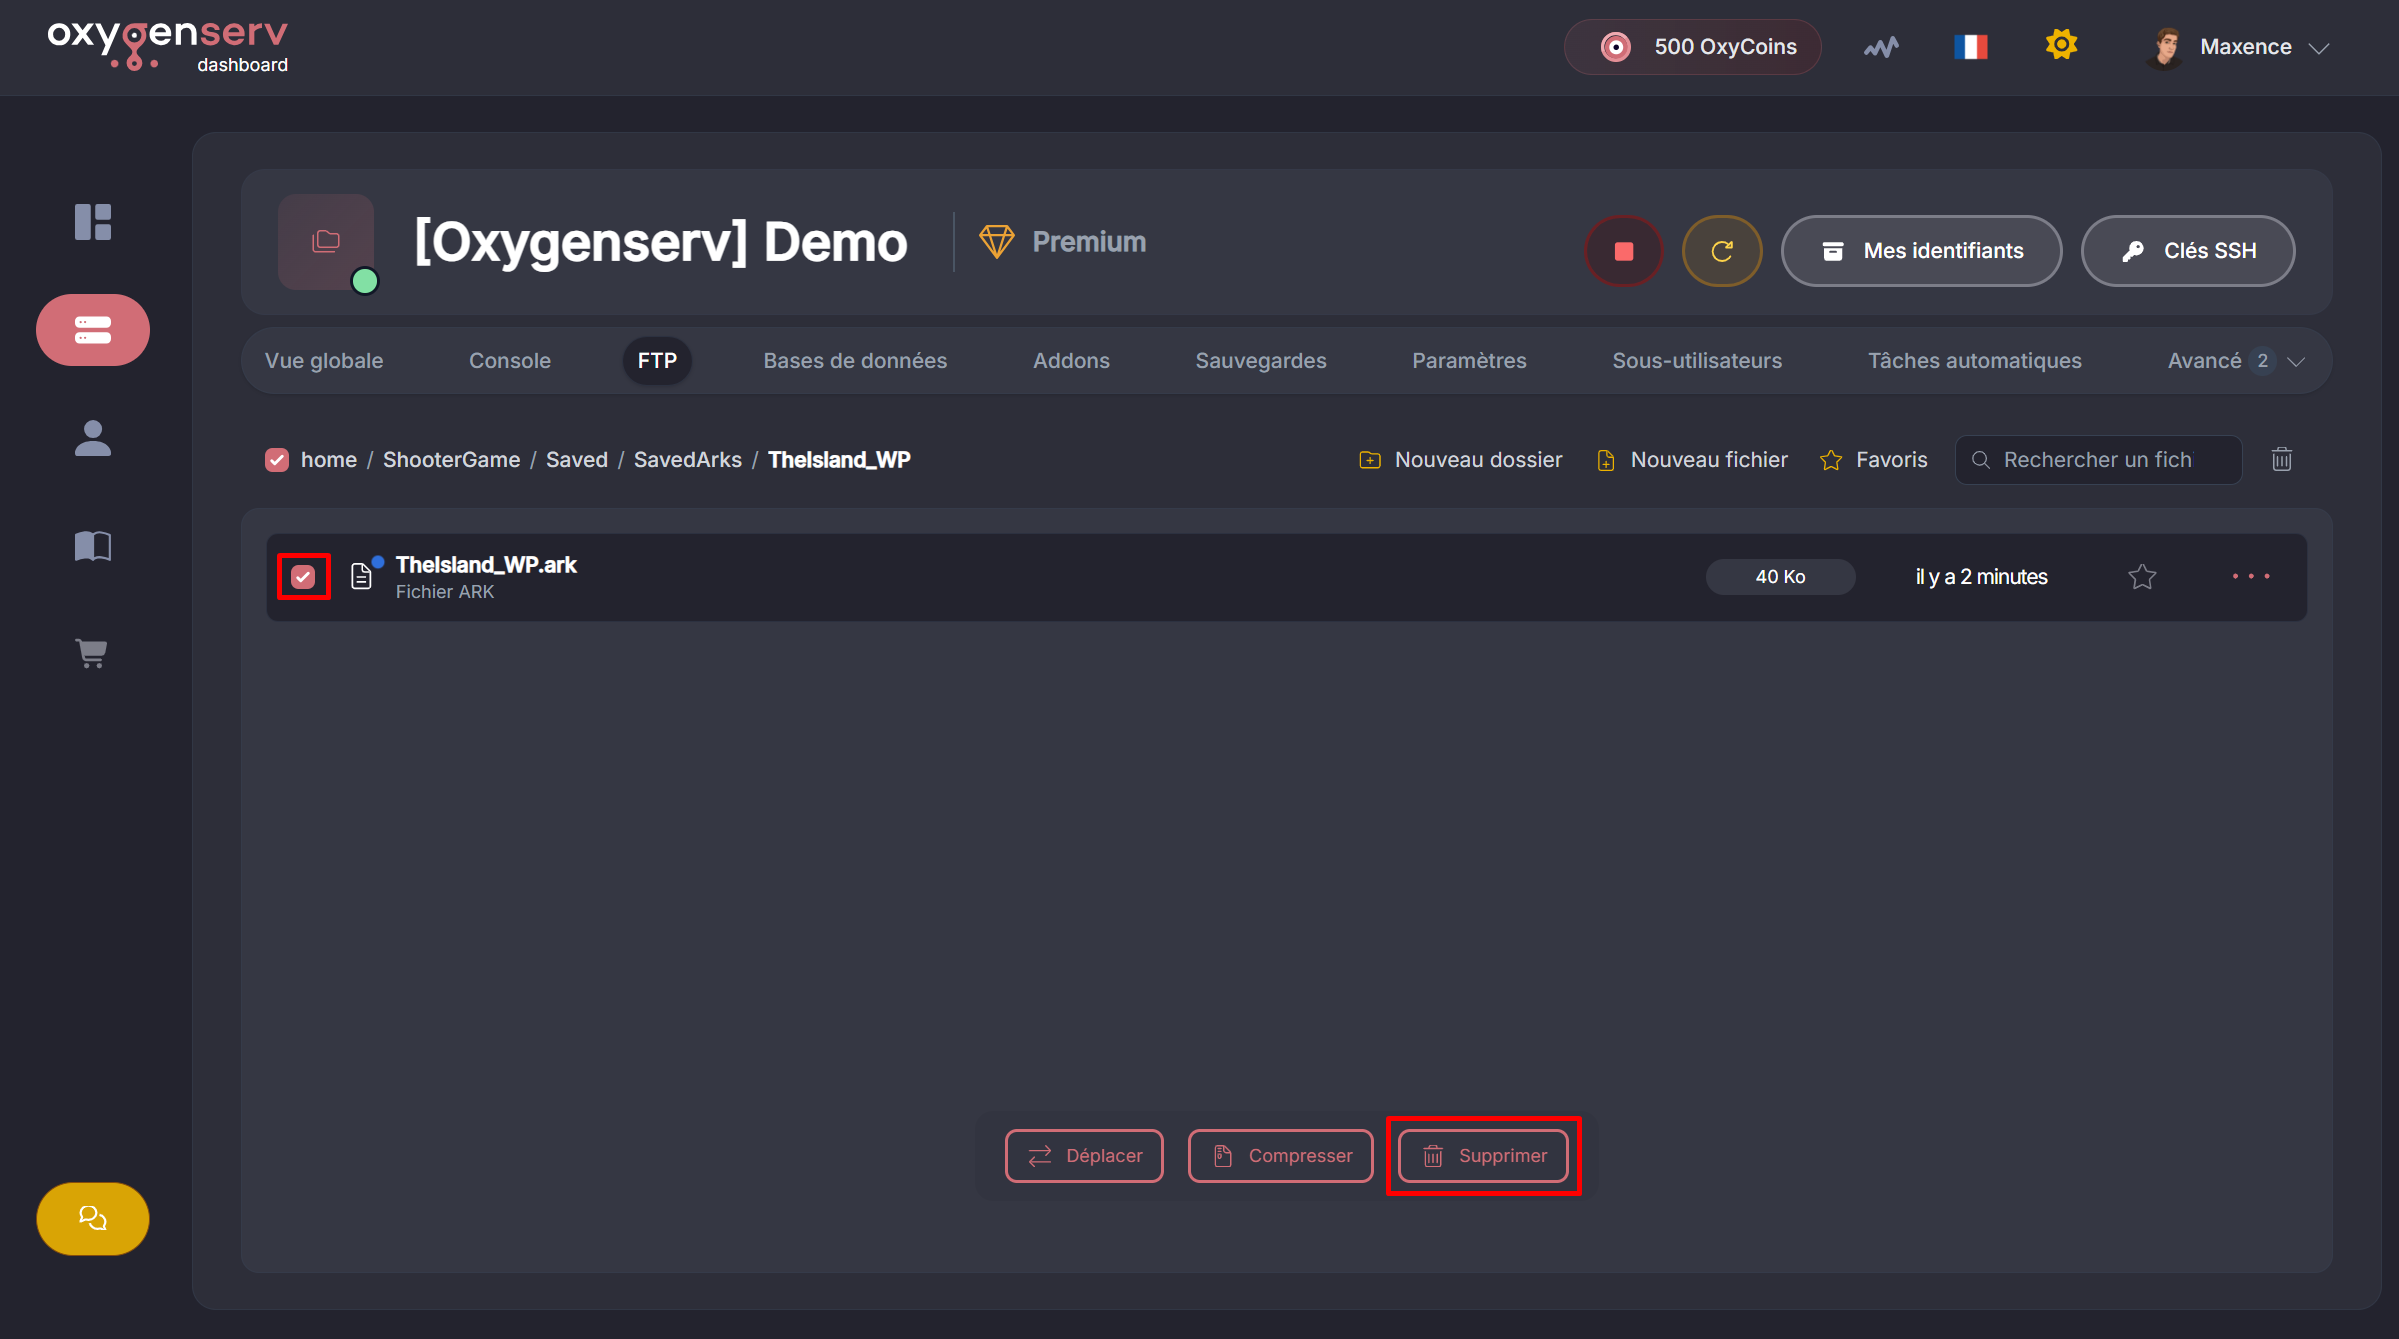Open the Sauvegardes tab
The width and height of the screenshot is (2399, 1339).
tap(1260, 361)
